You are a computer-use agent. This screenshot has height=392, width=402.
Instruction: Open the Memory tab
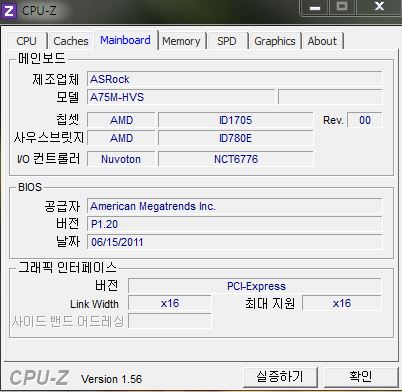[x=181, y=41]
